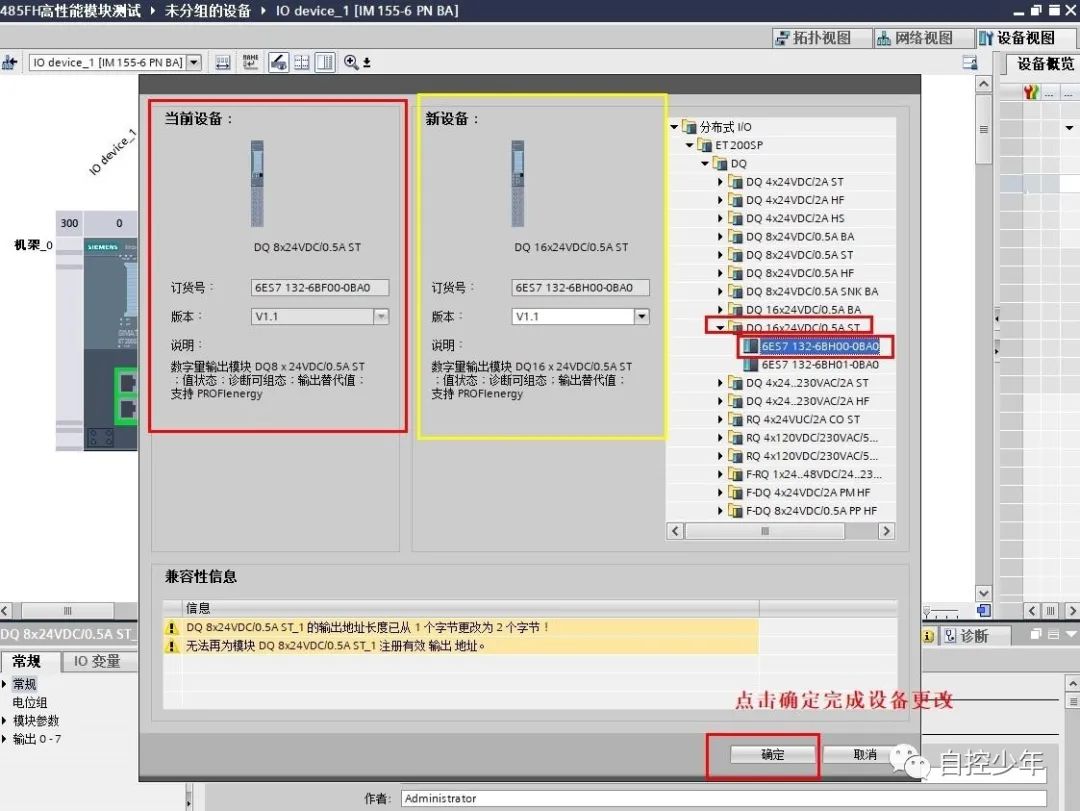Click current device order number field 6ES7 132-6BF00-0BA0
This screenshot has height=811, width=1080.
tap(320, 288)
